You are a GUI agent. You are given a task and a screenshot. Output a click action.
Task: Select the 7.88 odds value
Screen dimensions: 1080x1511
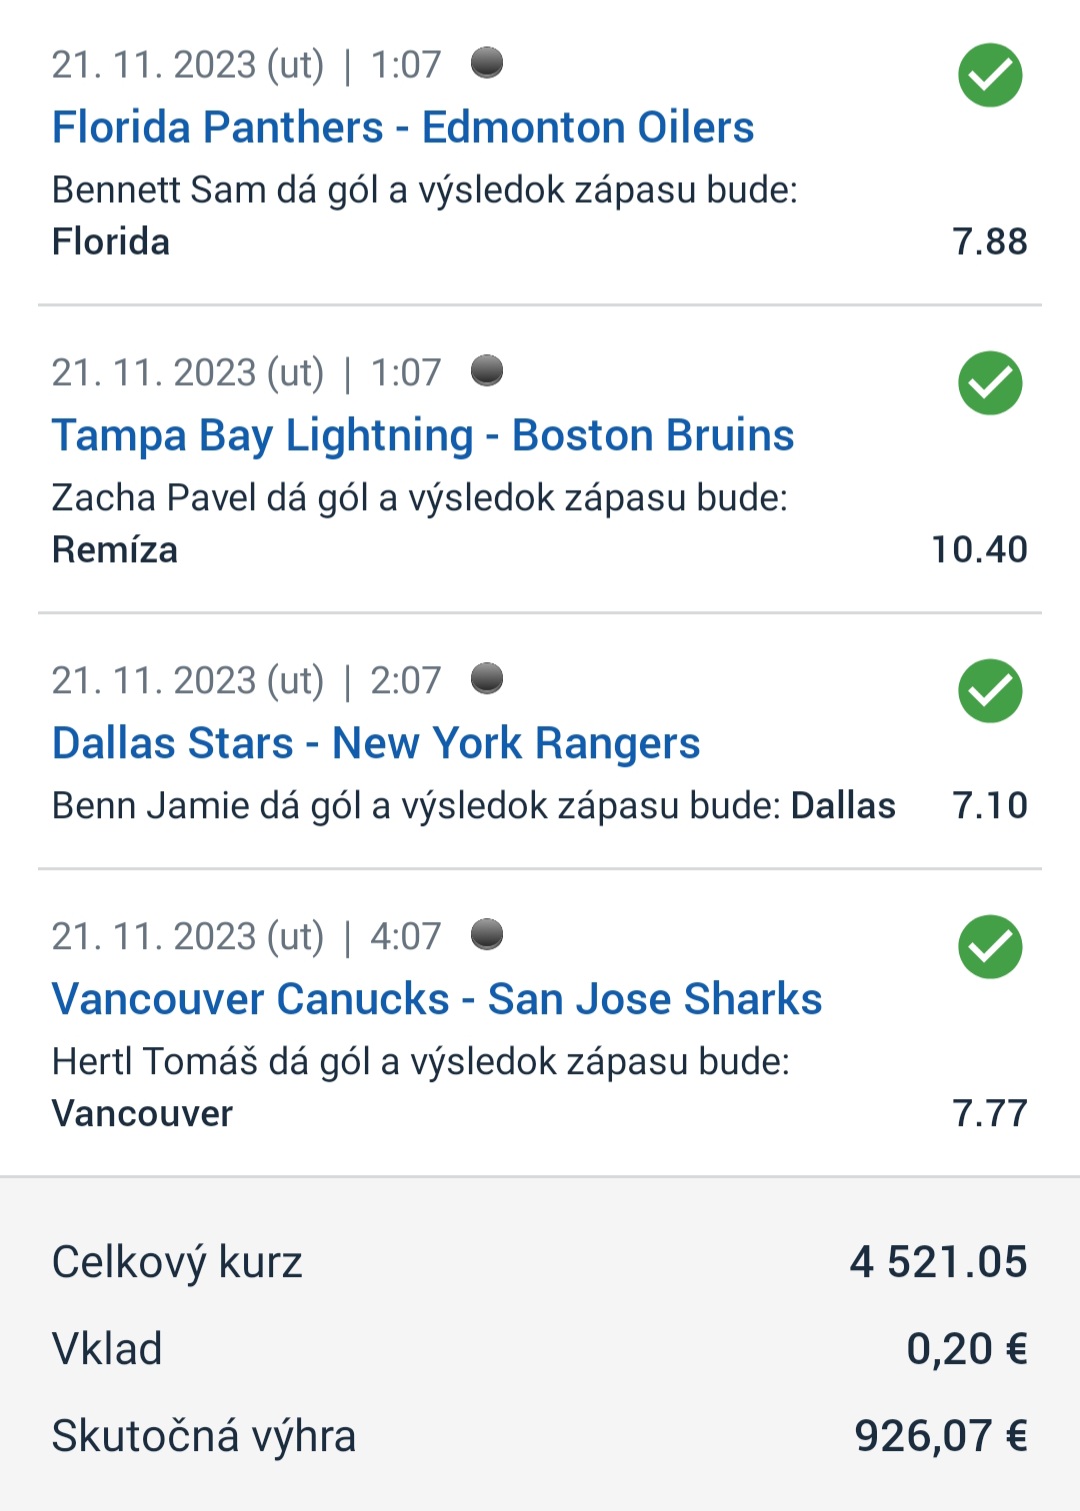click(990, 242)
